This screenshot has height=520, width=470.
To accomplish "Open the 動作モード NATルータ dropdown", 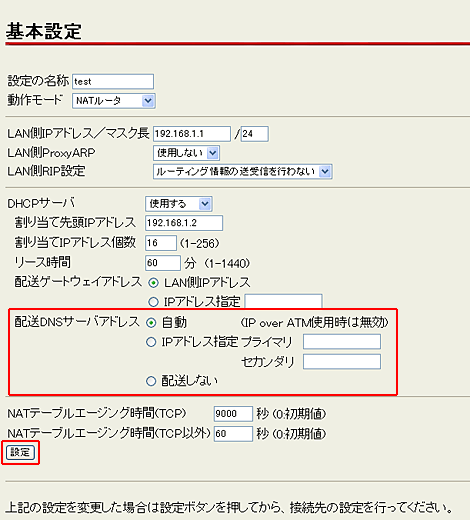I will pyautogui.click(x=113, y=101).
